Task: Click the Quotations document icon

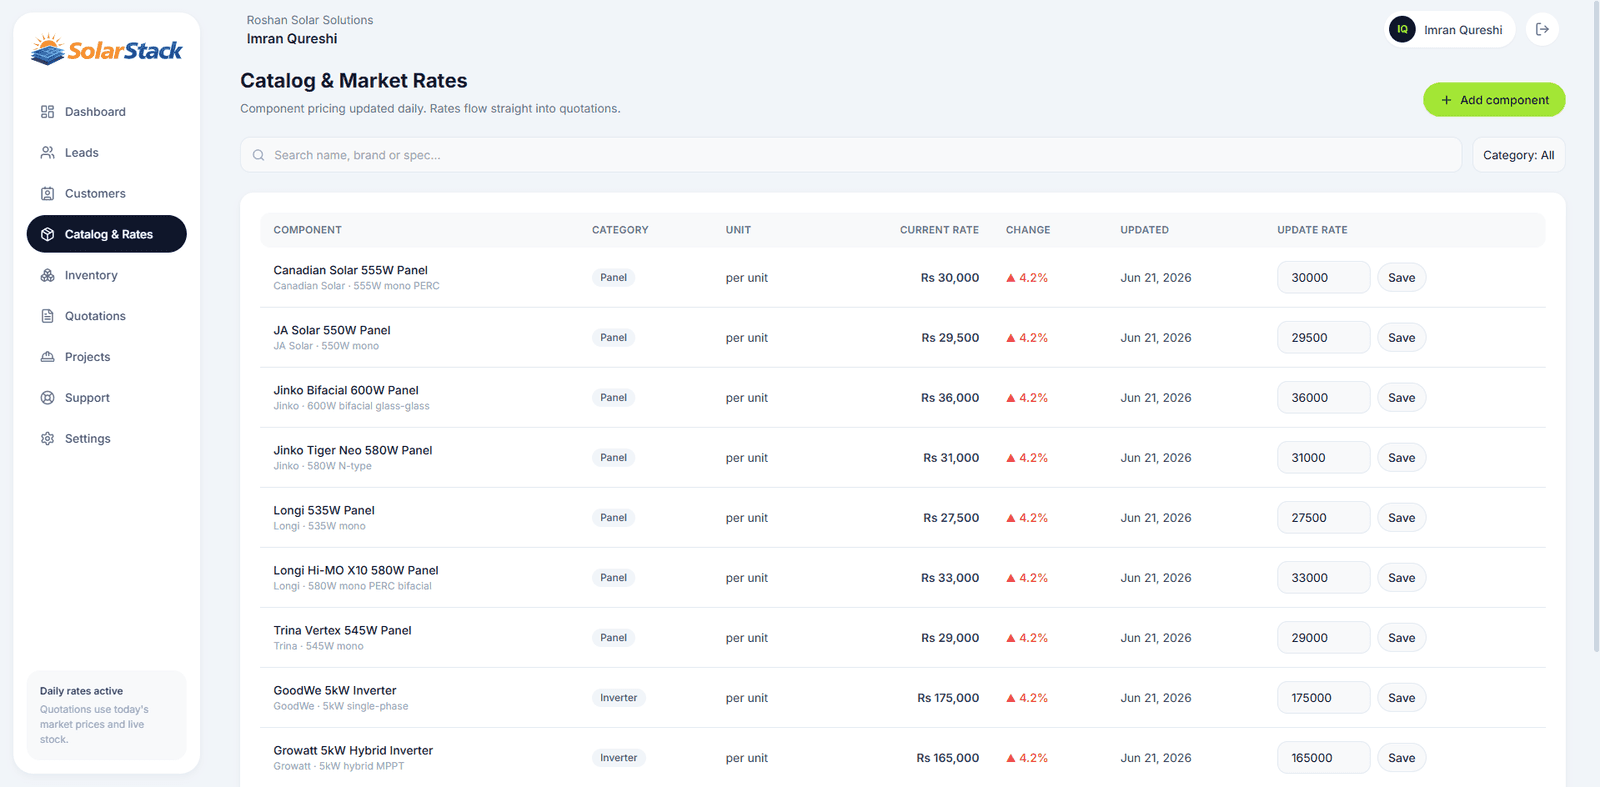Action: (x=47, y=316)
